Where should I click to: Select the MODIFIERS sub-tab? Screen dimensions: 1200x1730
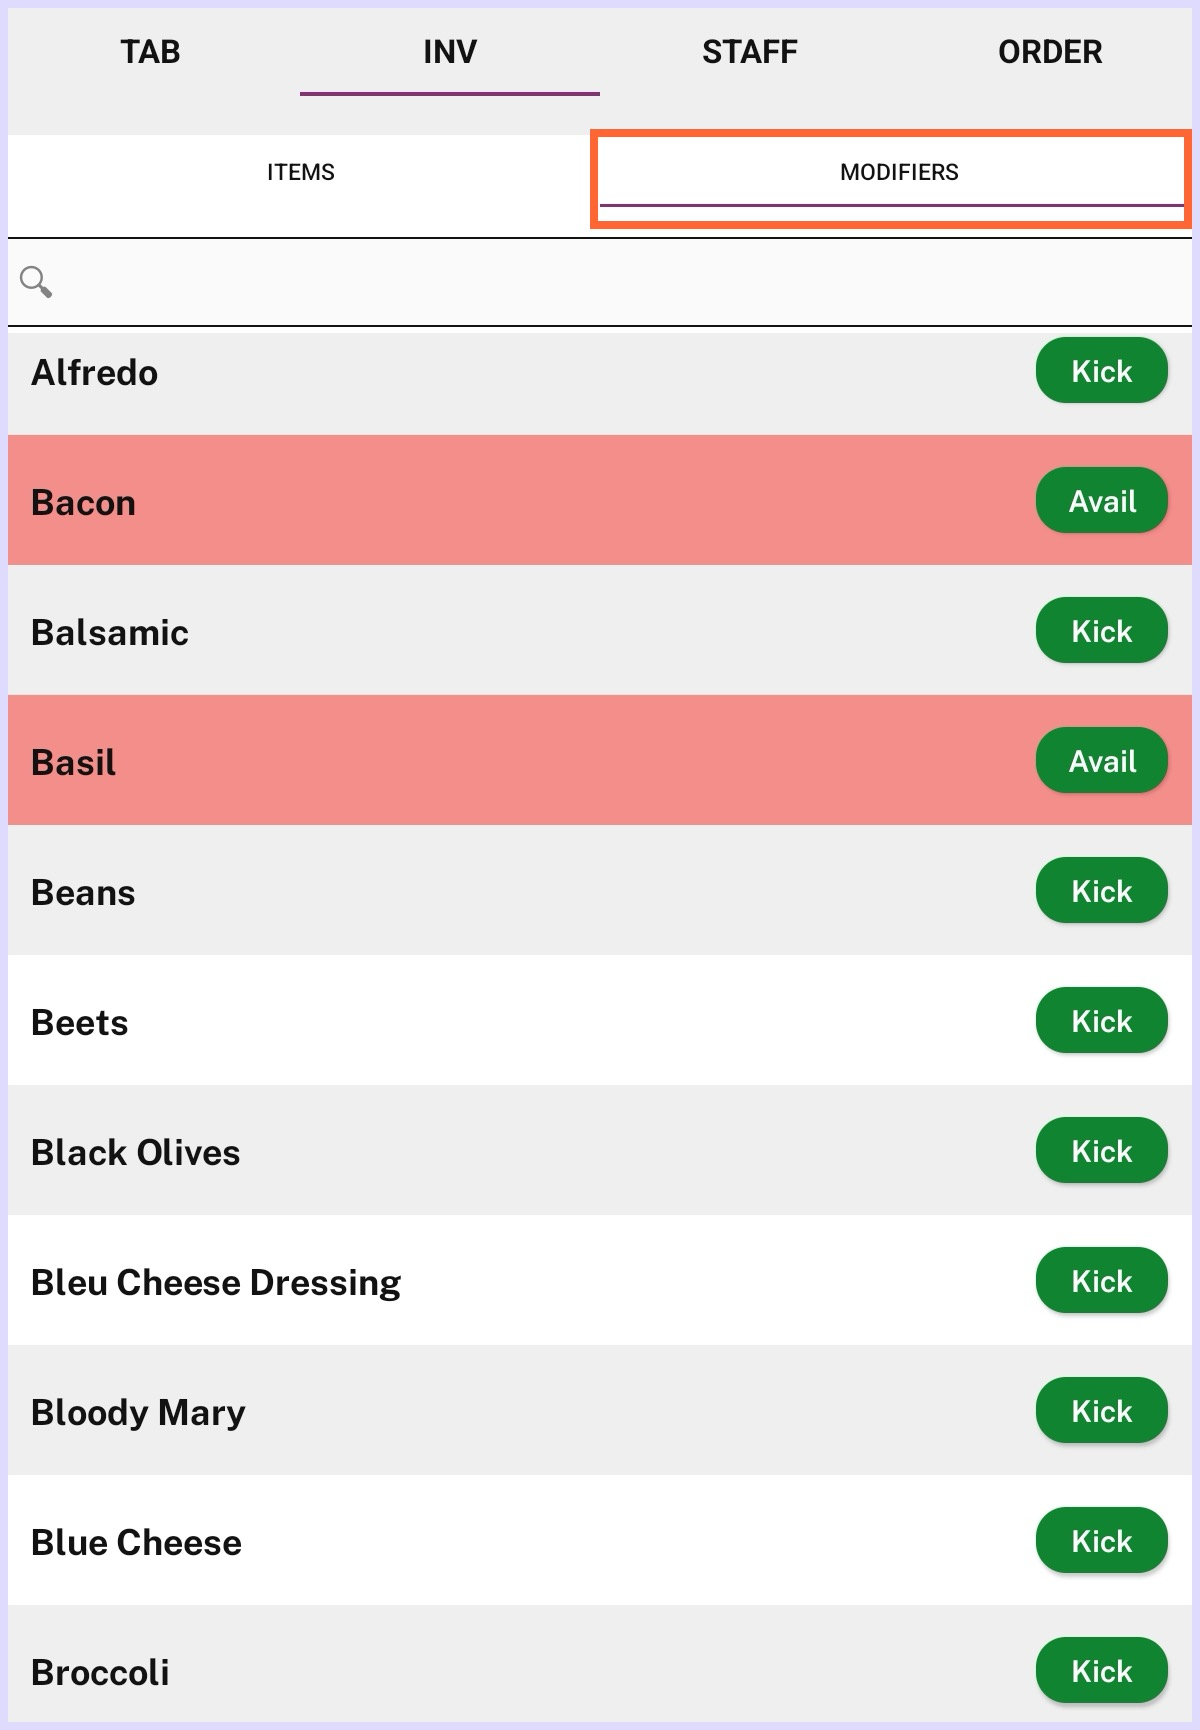tap(898, 172)
